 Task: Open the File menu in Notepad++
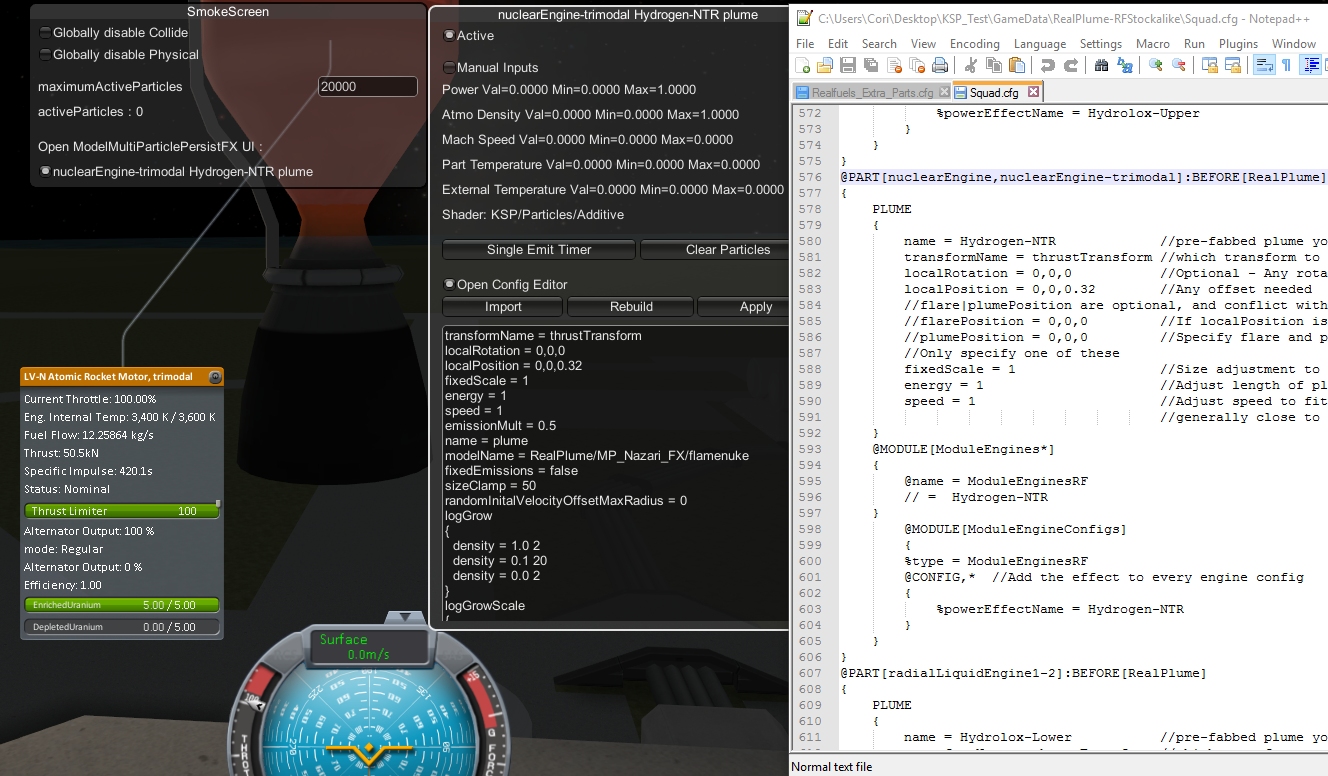coord(805,44)
